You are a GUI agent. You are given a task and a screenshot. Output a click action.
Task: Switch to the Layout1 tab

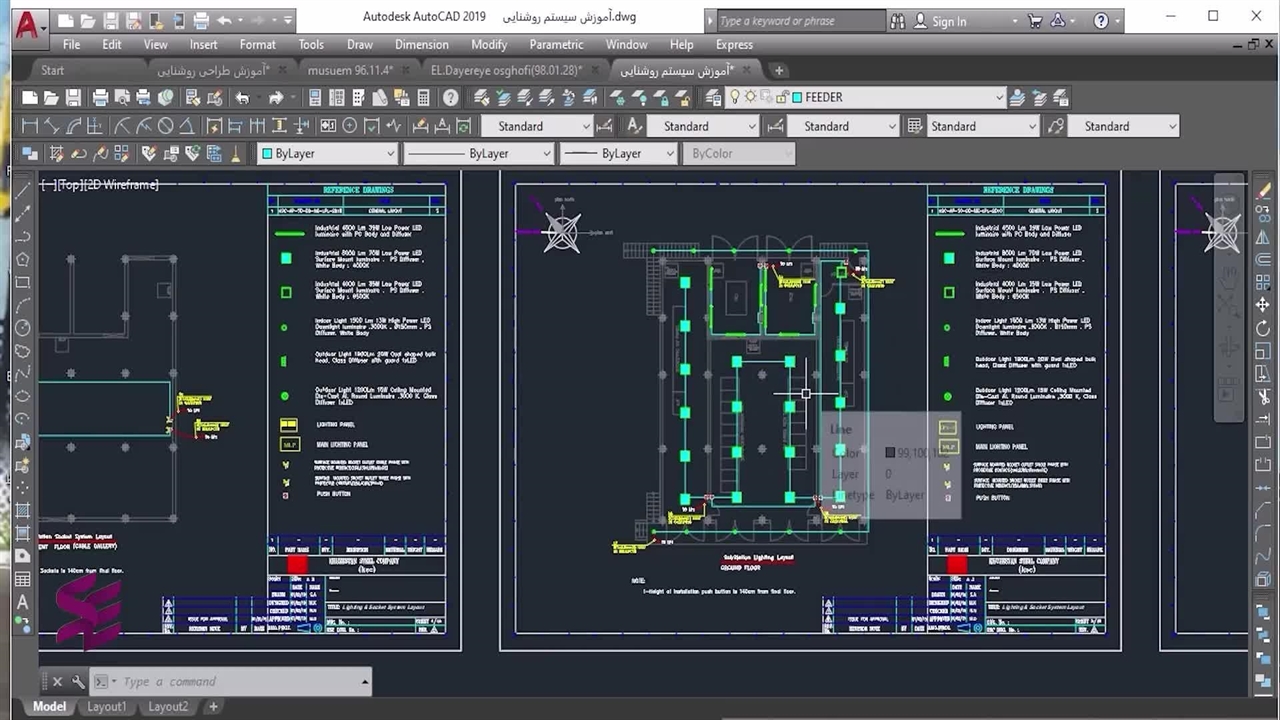[107, 707]
